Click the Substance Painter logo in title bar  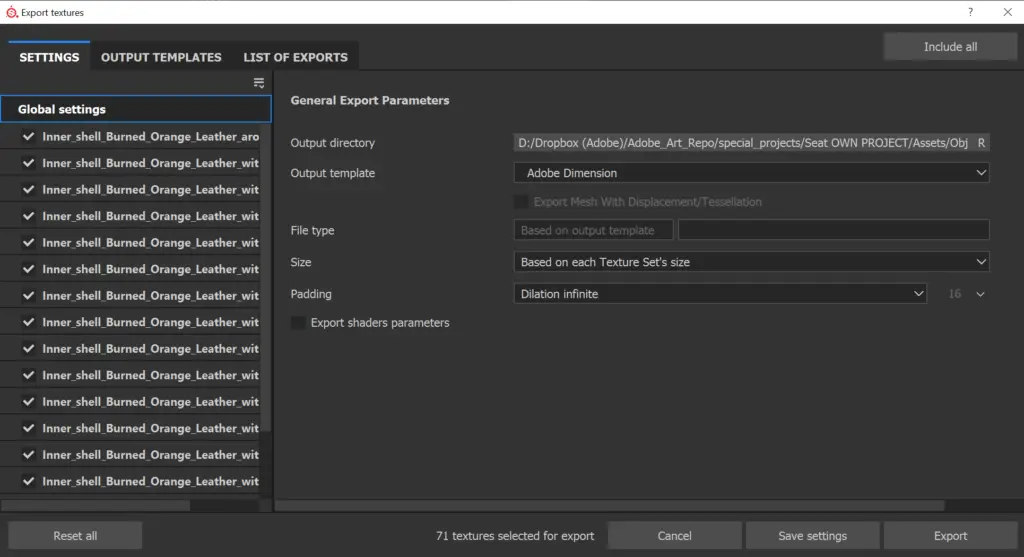(11, 12)
